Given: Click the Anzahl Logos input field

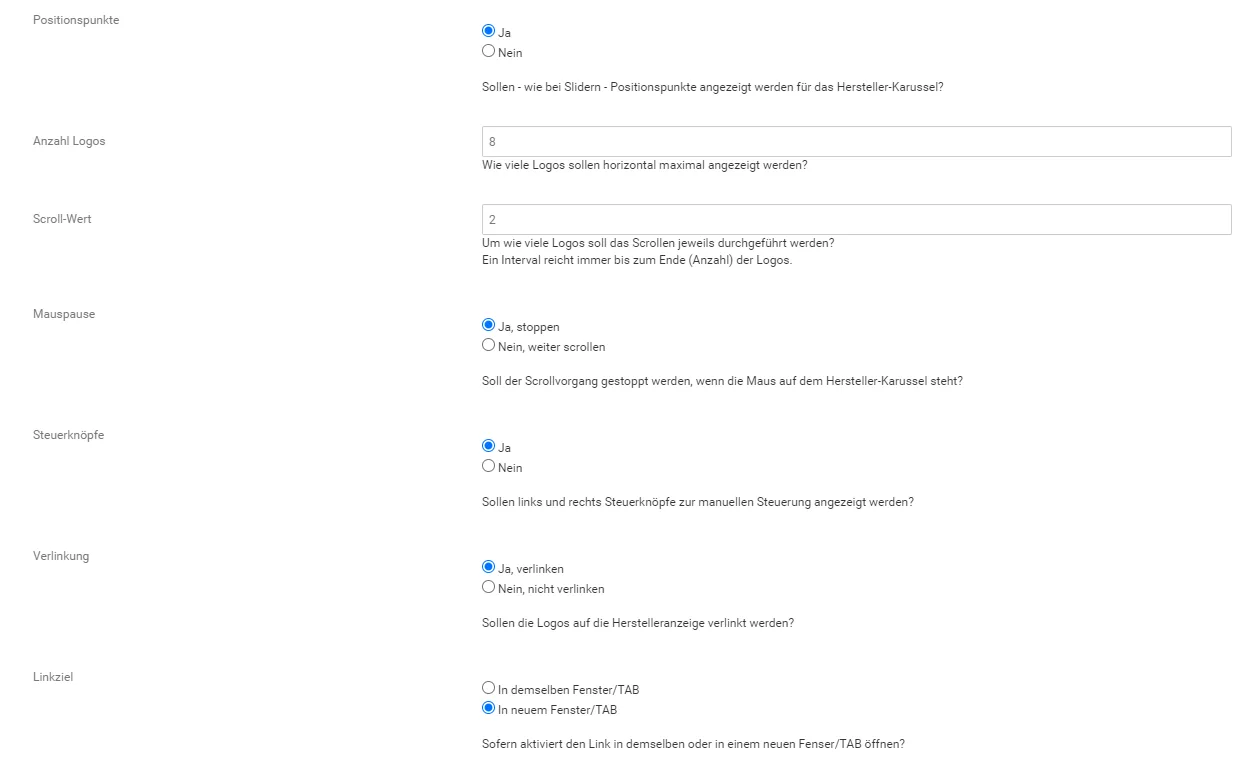Looking at the screenshot, I should (x=856, y=142).
